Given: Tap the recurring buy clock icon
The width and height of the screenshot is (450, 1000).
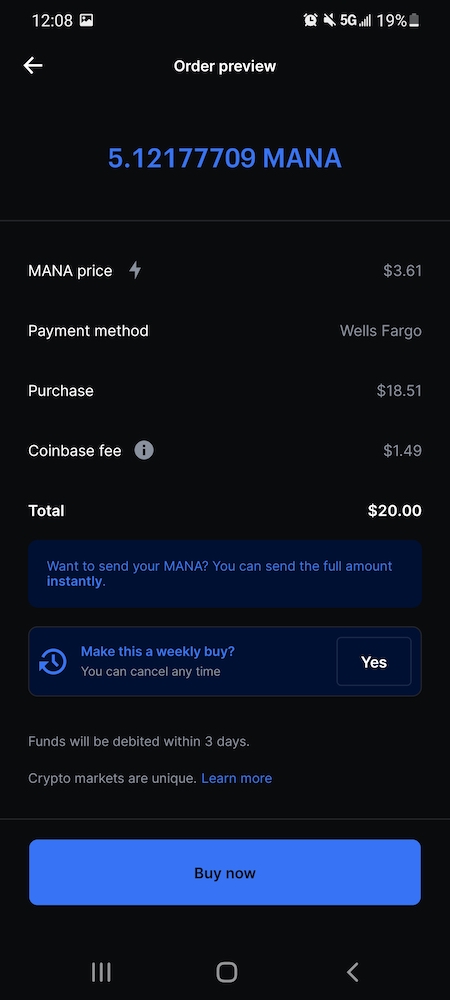Looking at the screenshot, I should click(x=53, y=661).
